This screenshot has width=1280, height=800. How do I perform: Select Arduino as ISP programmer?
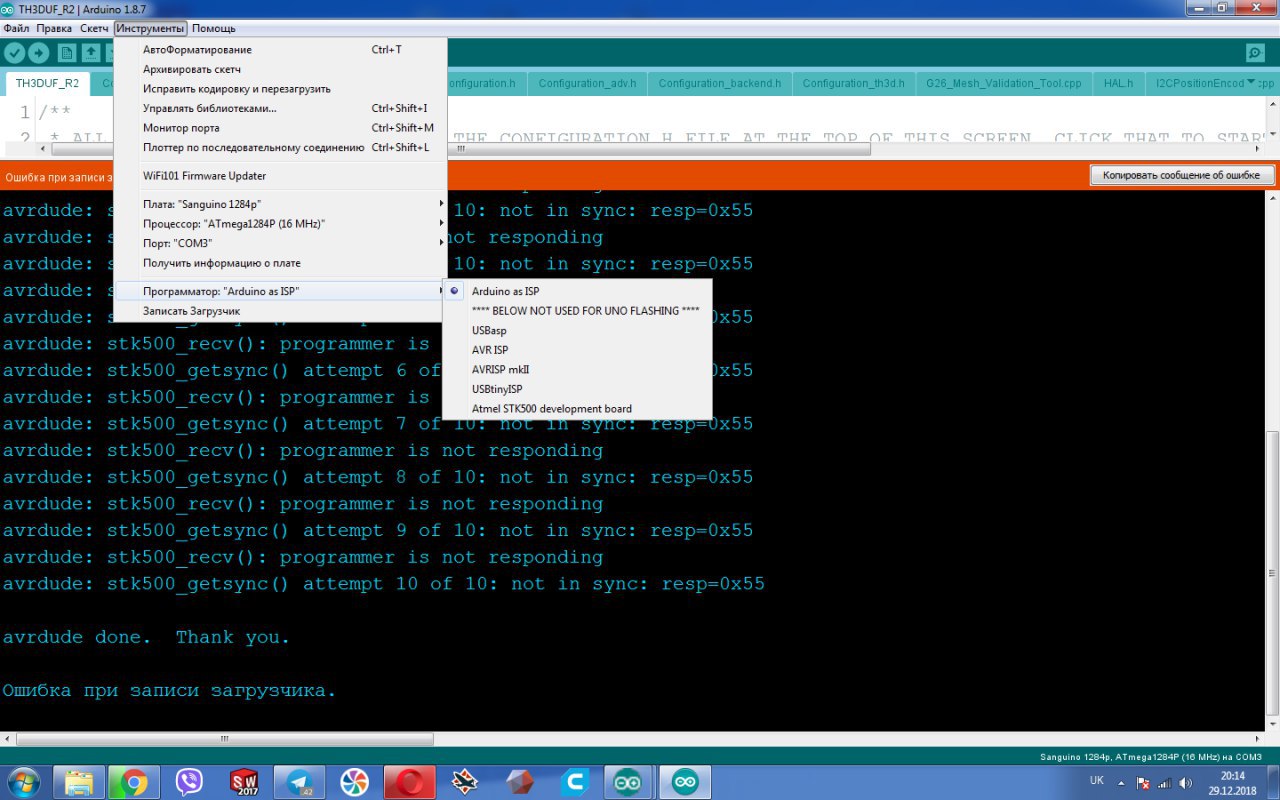pyautogui.click(x=577, y=291)
